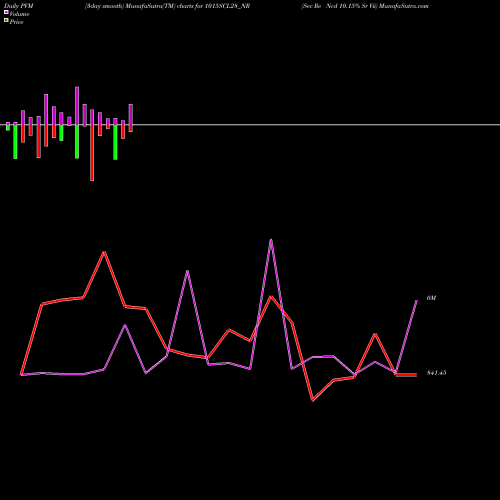Click the 'Daily PVM' title text
This screenshot has width=500, height=500.
(19, 6)
